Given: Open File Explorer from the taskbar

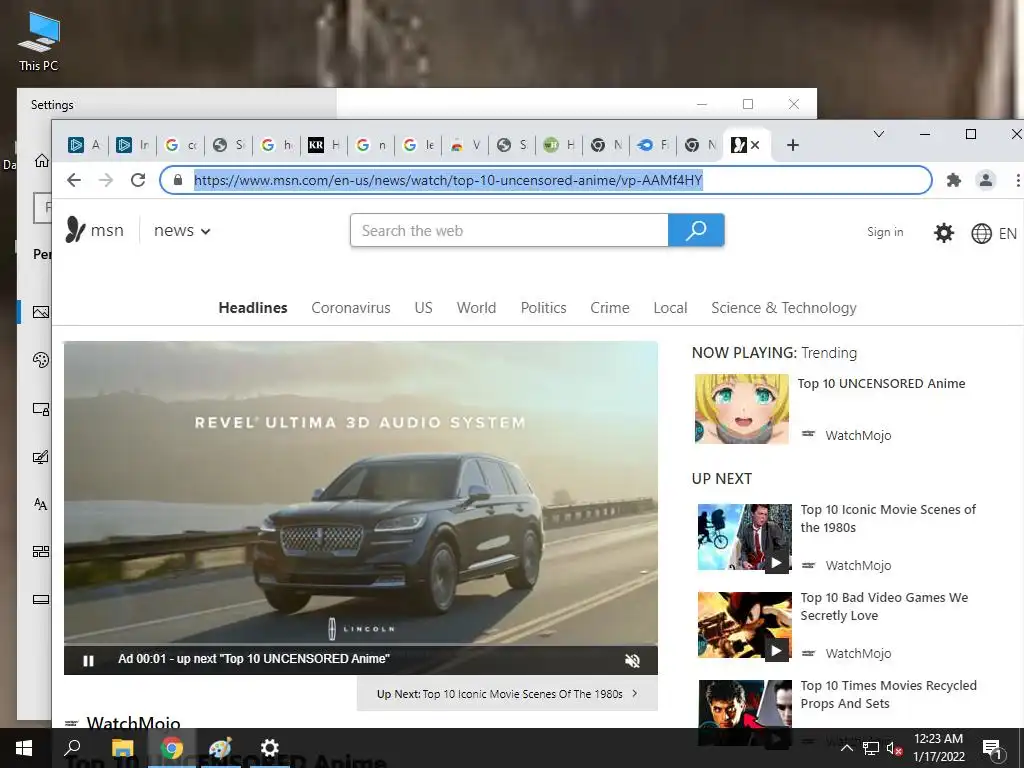Looking at the screenshot, I should 122,748.
